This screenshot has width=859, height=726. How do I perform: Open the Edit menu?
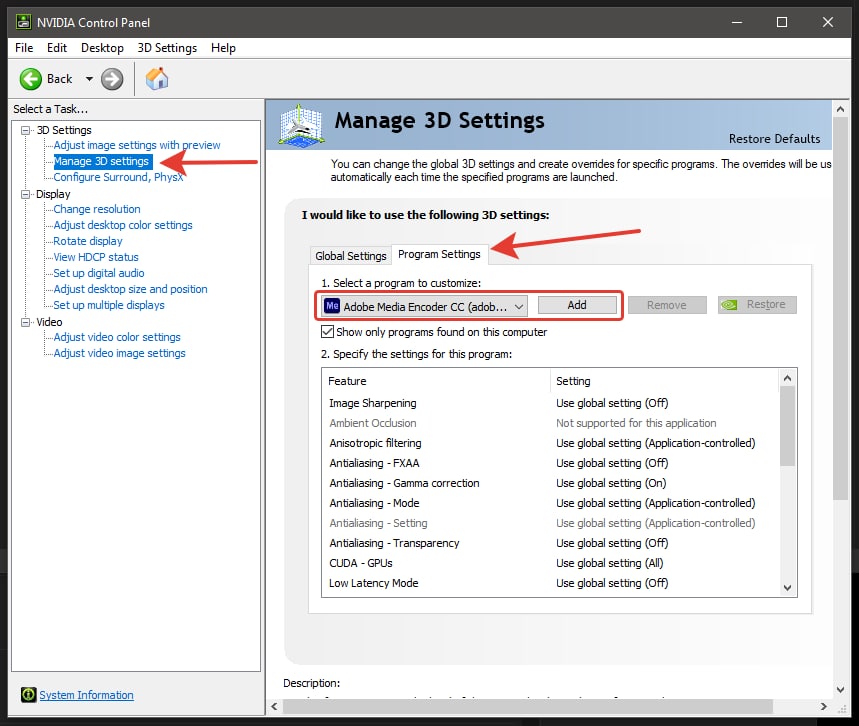click(56, 48)
